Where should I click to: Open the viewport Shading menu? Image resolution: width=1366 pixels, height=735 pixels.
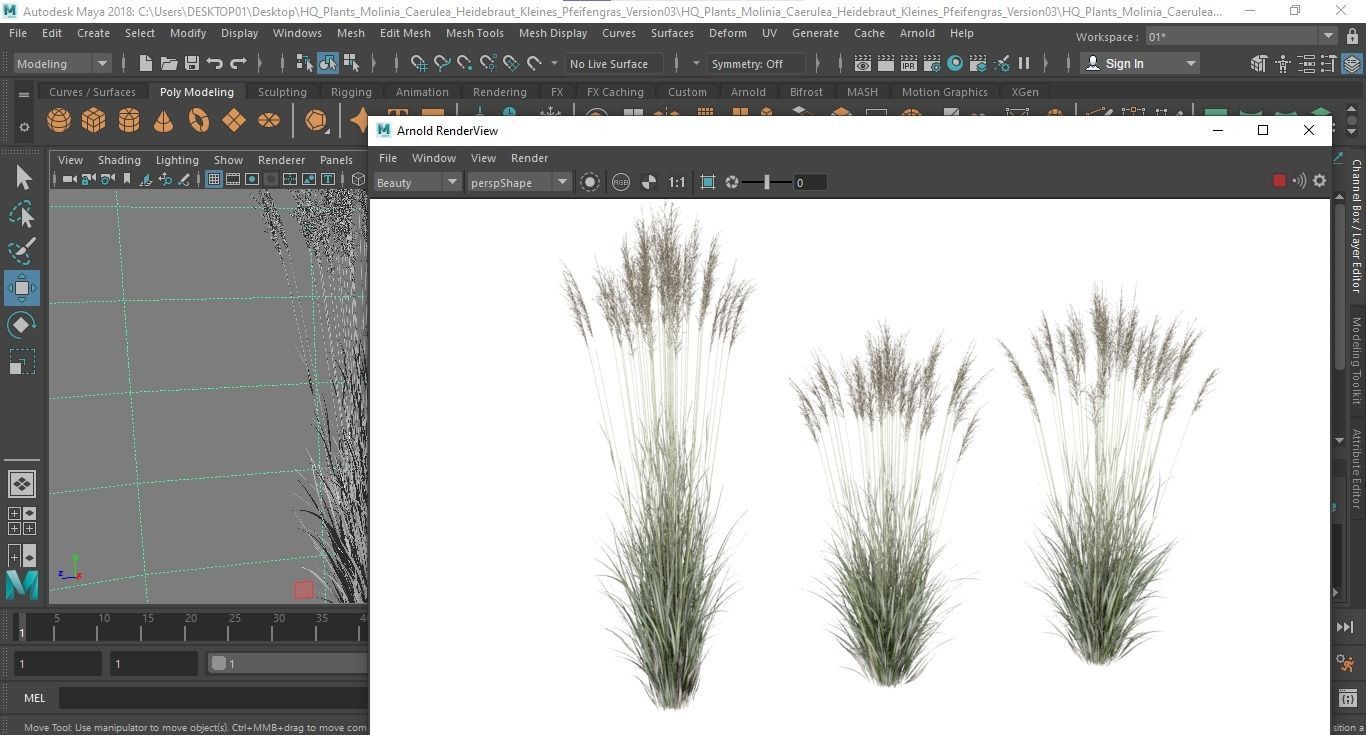click(x=119, y=160)
